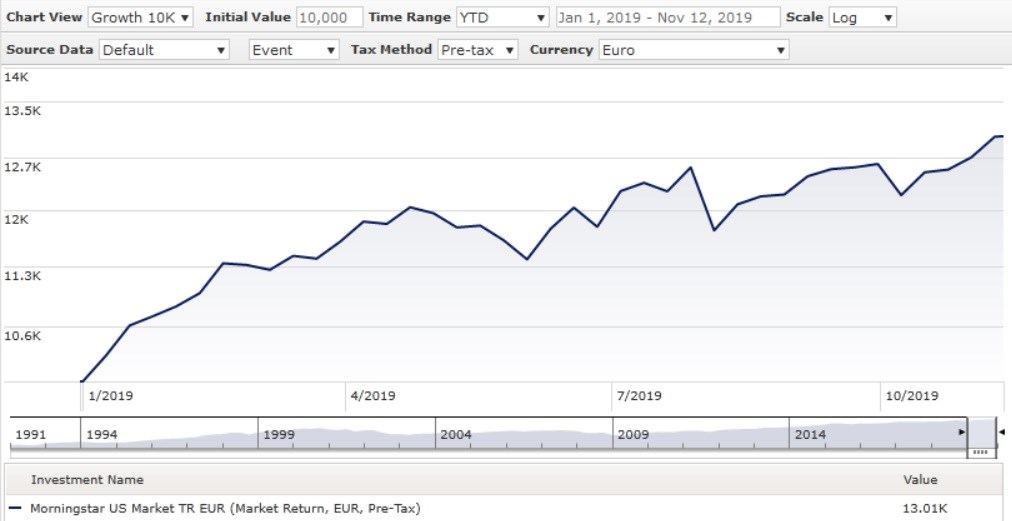Open the Chart View dropdown
This screenshot has height=521, width=1012.
pyautogui.click(x=141, y=17)
